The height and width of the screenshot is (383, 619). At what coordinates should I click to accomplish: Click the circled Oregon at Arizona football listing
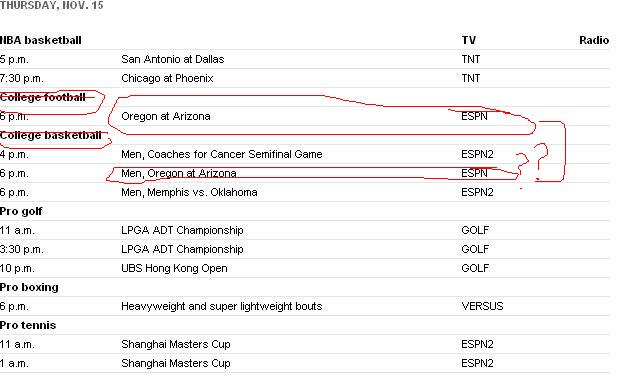165,116
